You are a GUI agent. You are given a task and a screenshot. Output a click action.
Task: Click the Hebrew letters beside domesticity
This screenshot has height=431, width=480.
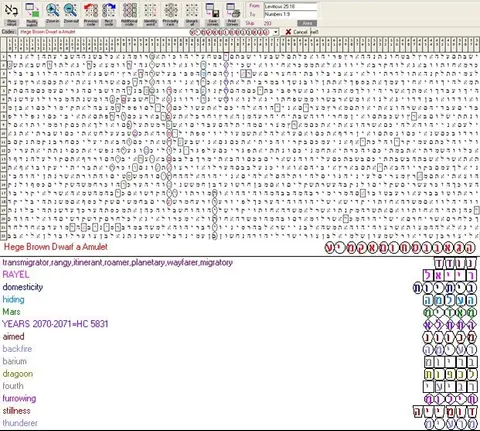[444, 288]
